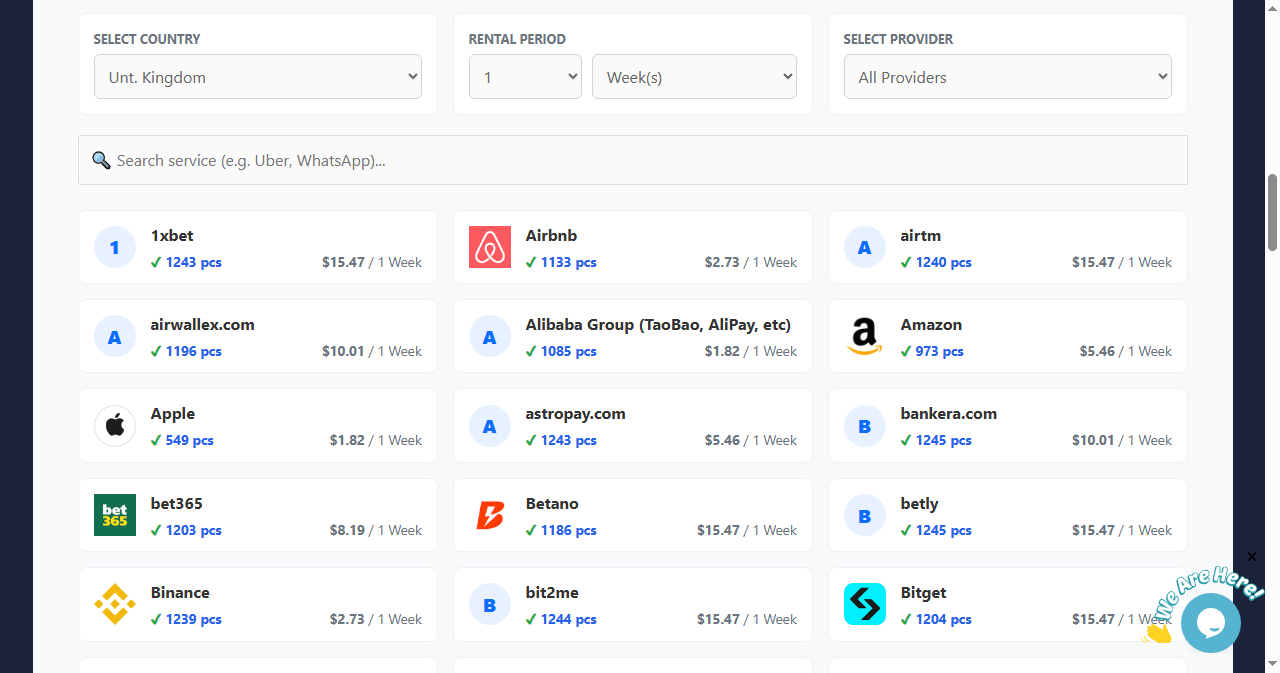1280x673 pixels.
Task: Click the 1186 pcs count for Betano
Action: coord(569,531)
